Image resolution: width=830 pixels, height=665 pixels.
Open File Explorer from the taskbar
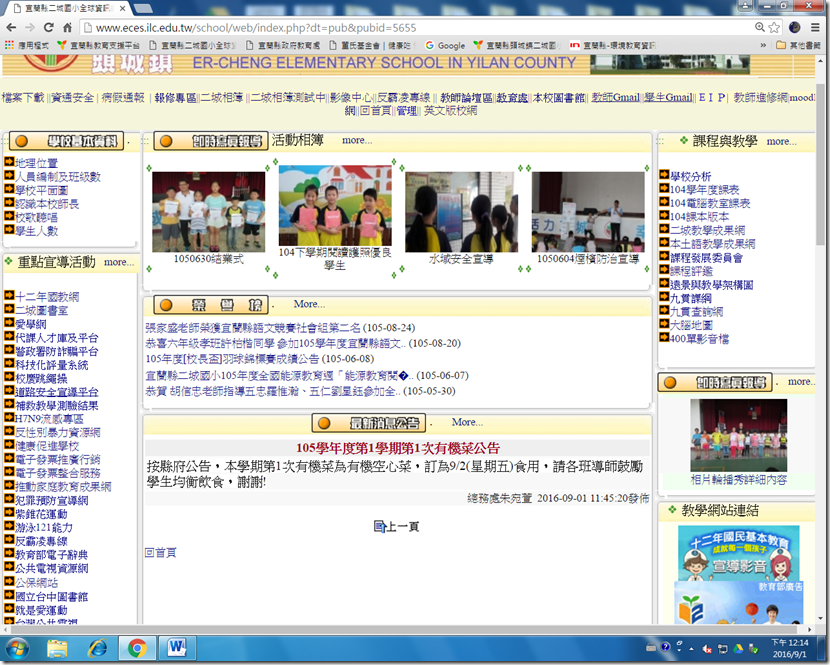(57, 648)
